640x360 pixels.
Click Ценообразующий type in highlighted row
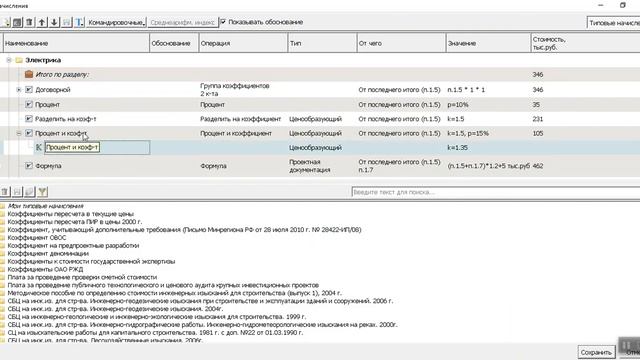click(x=316, y=147)
